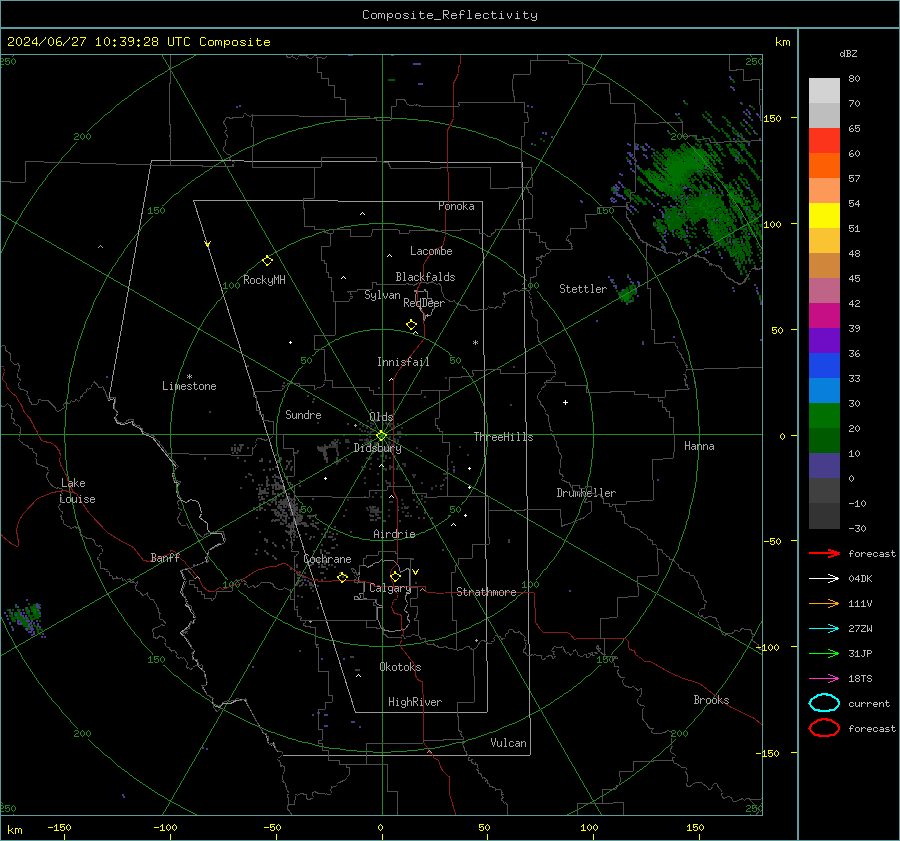
Task: Click the white 04DK arrow in legend
Action: tap(824, 578)
